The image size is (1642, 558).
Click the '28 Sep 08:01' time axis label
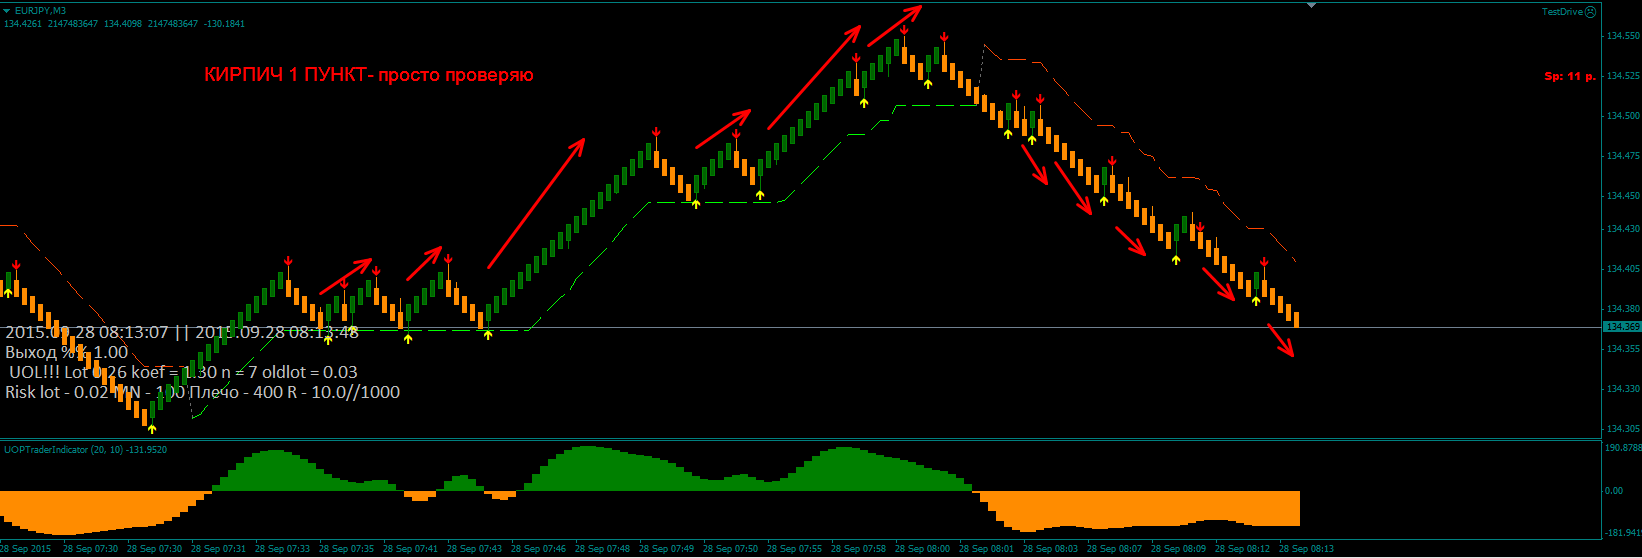(986, 549)
